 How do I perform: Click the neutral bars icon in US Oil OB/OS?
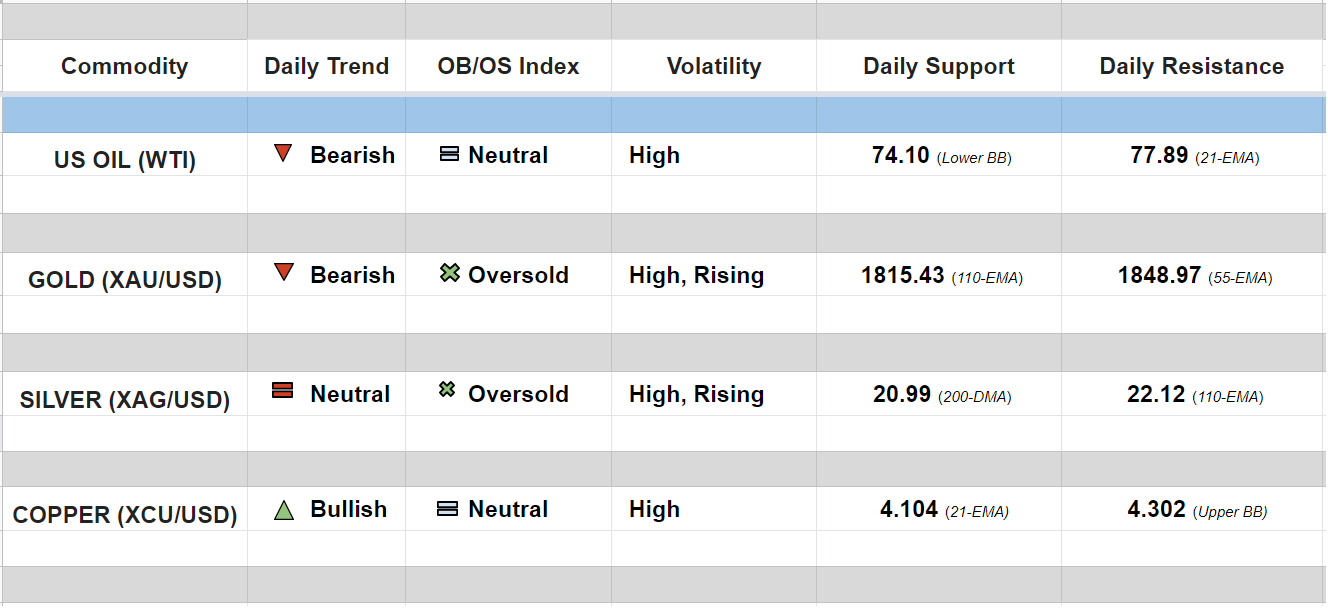(449, 155)
